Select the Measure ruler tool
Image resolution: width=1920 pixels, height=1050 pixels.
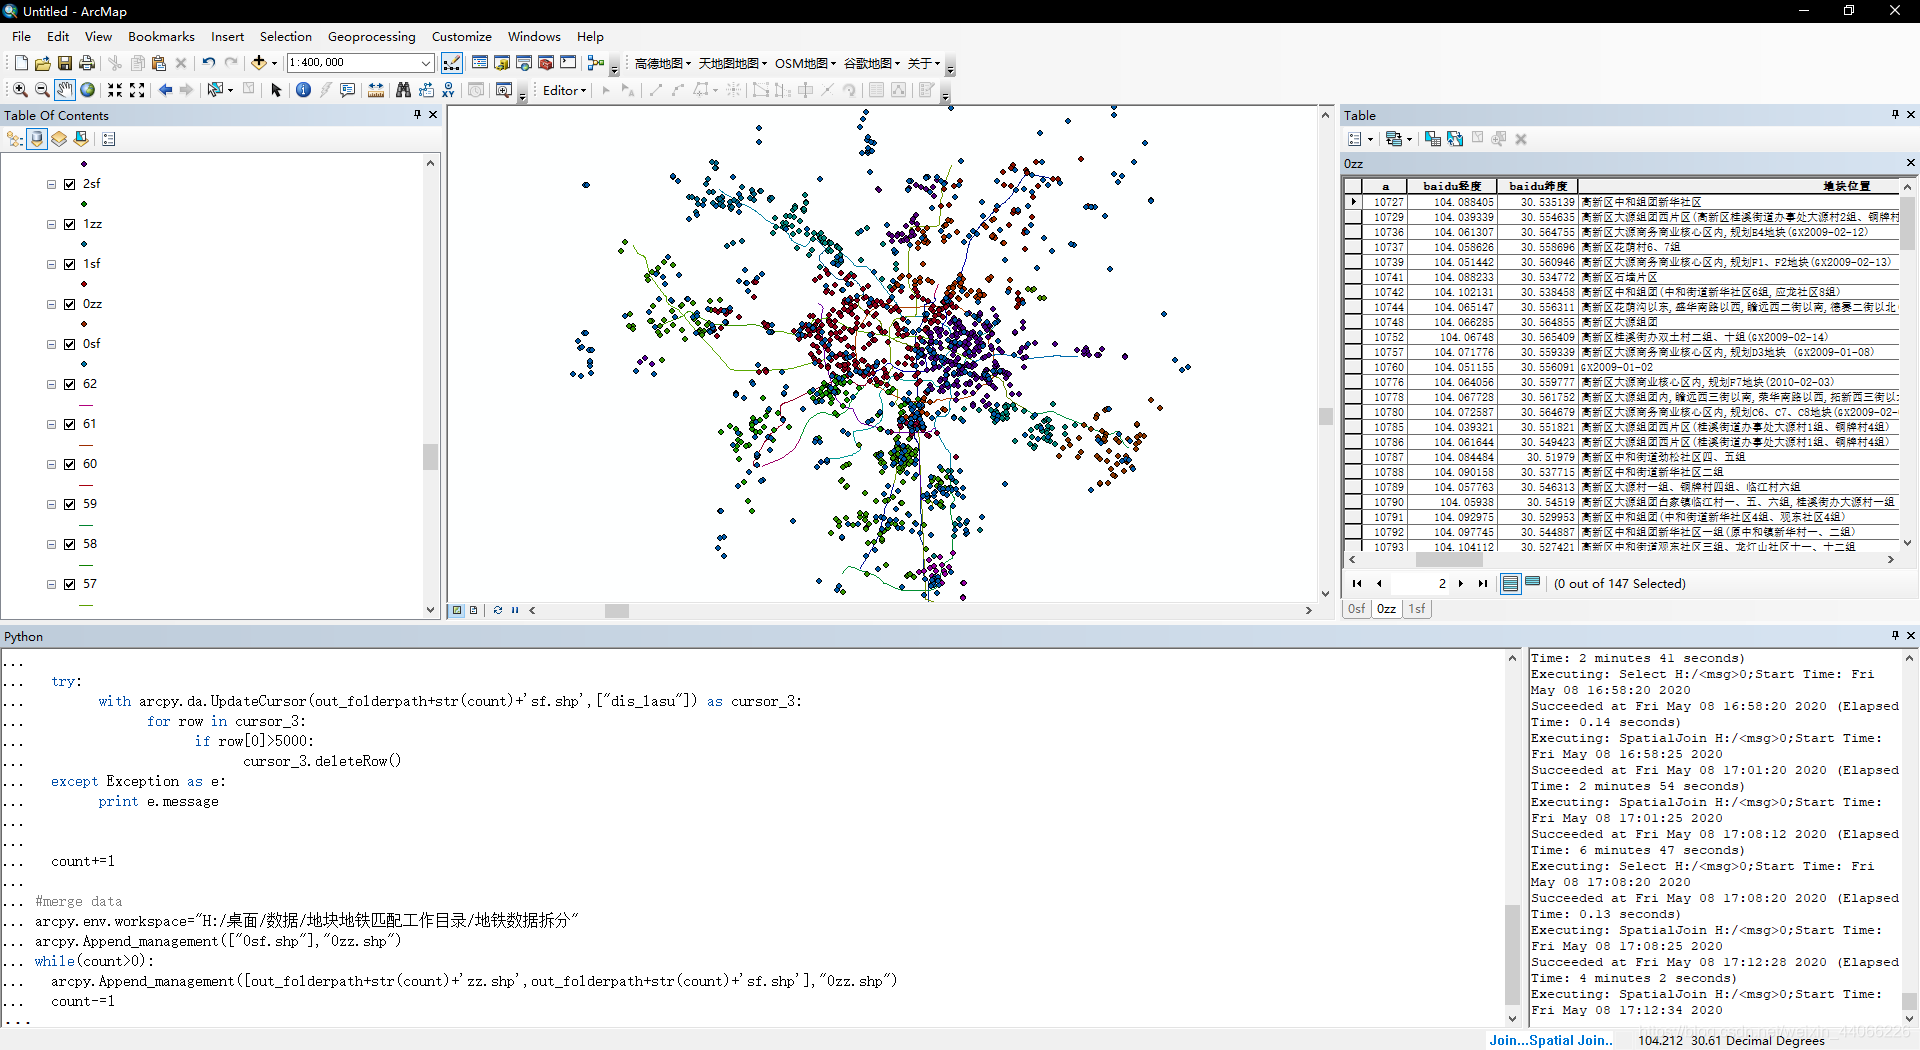click(376, 90)
